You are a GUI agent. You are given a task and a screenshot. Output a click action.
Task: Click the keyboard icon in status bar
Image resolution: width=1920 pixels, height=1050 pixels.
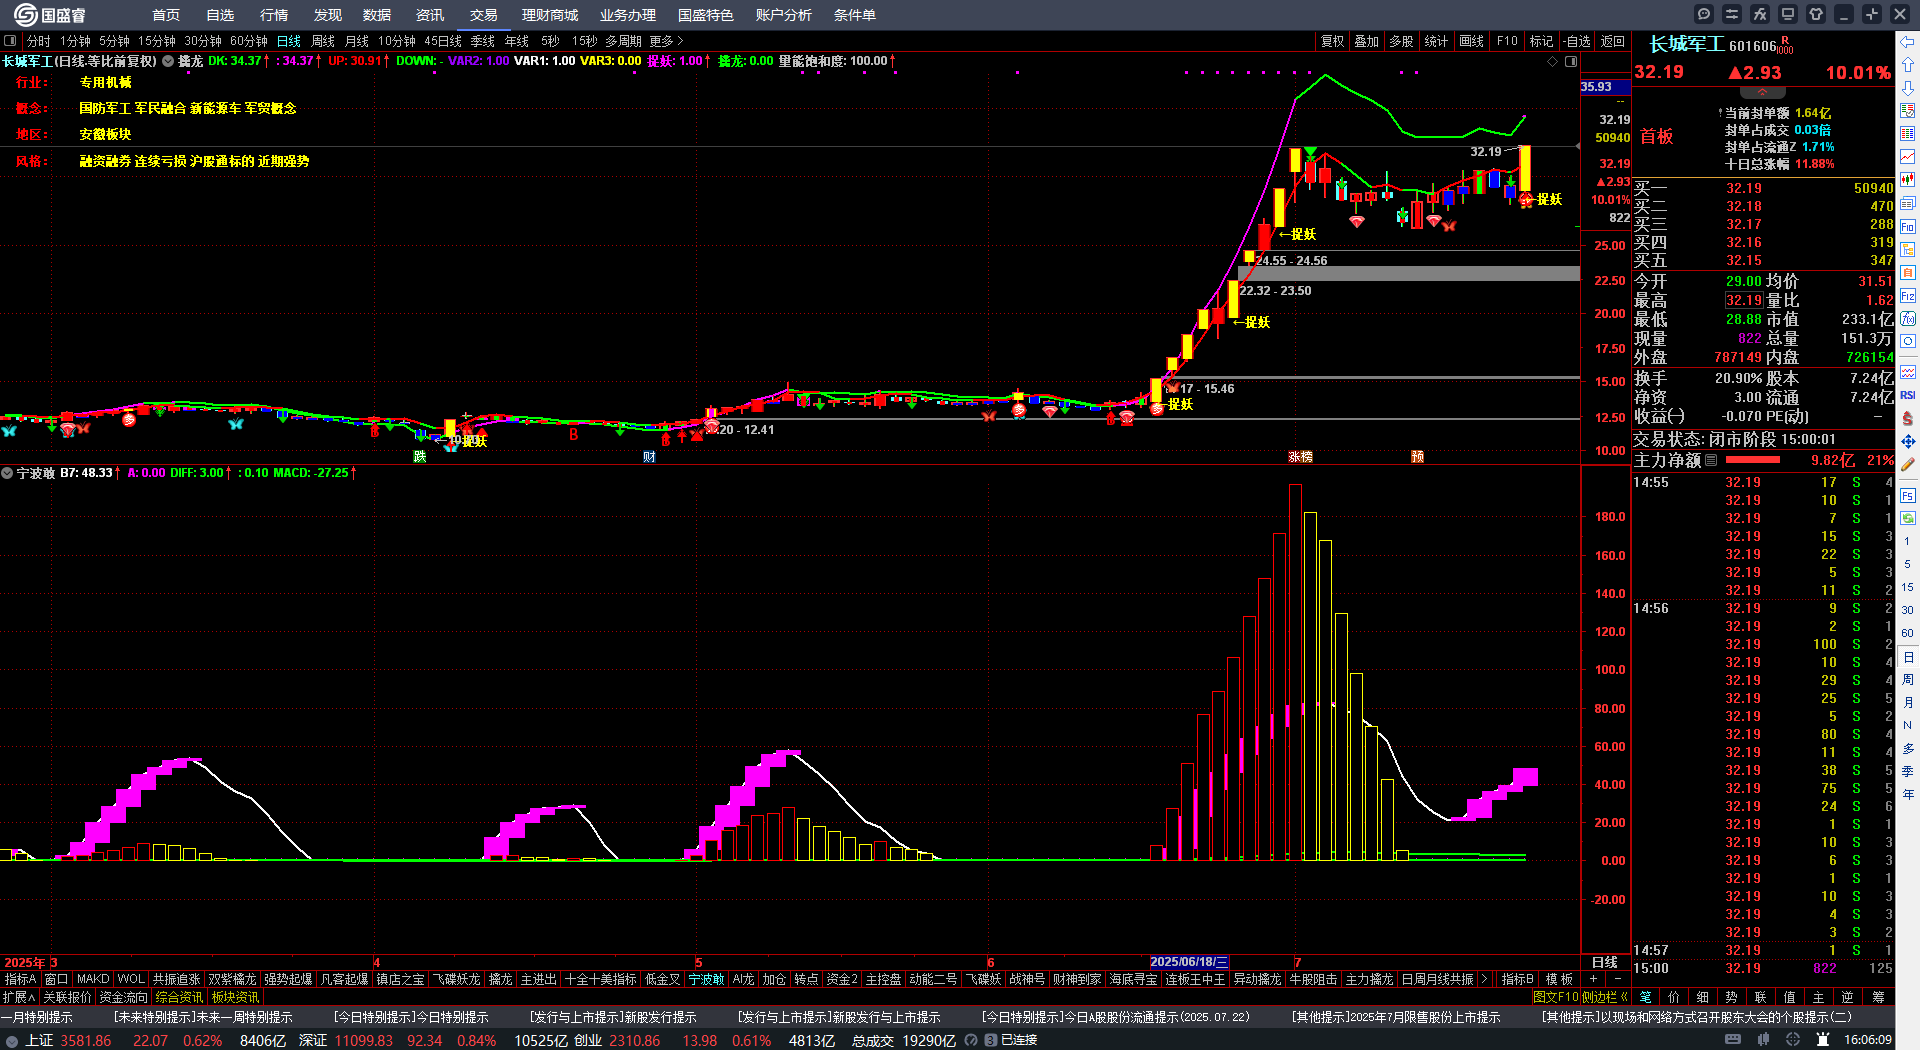pyautogui.click(x=1733, y=1040)
